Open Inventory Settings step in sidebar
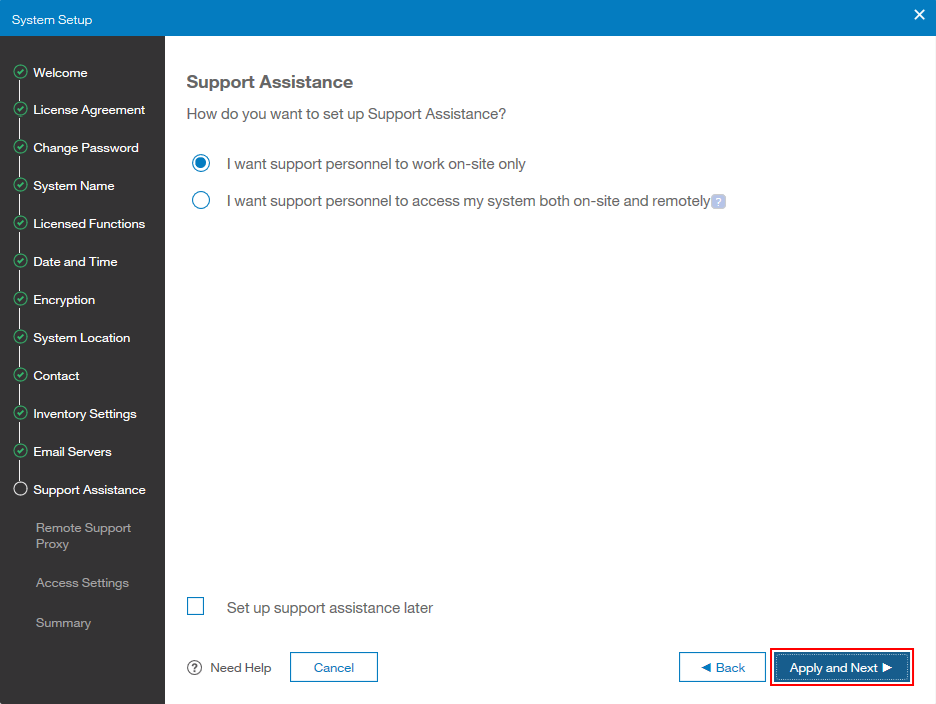The height and width of the screenshot is (704, 936). 85,414
